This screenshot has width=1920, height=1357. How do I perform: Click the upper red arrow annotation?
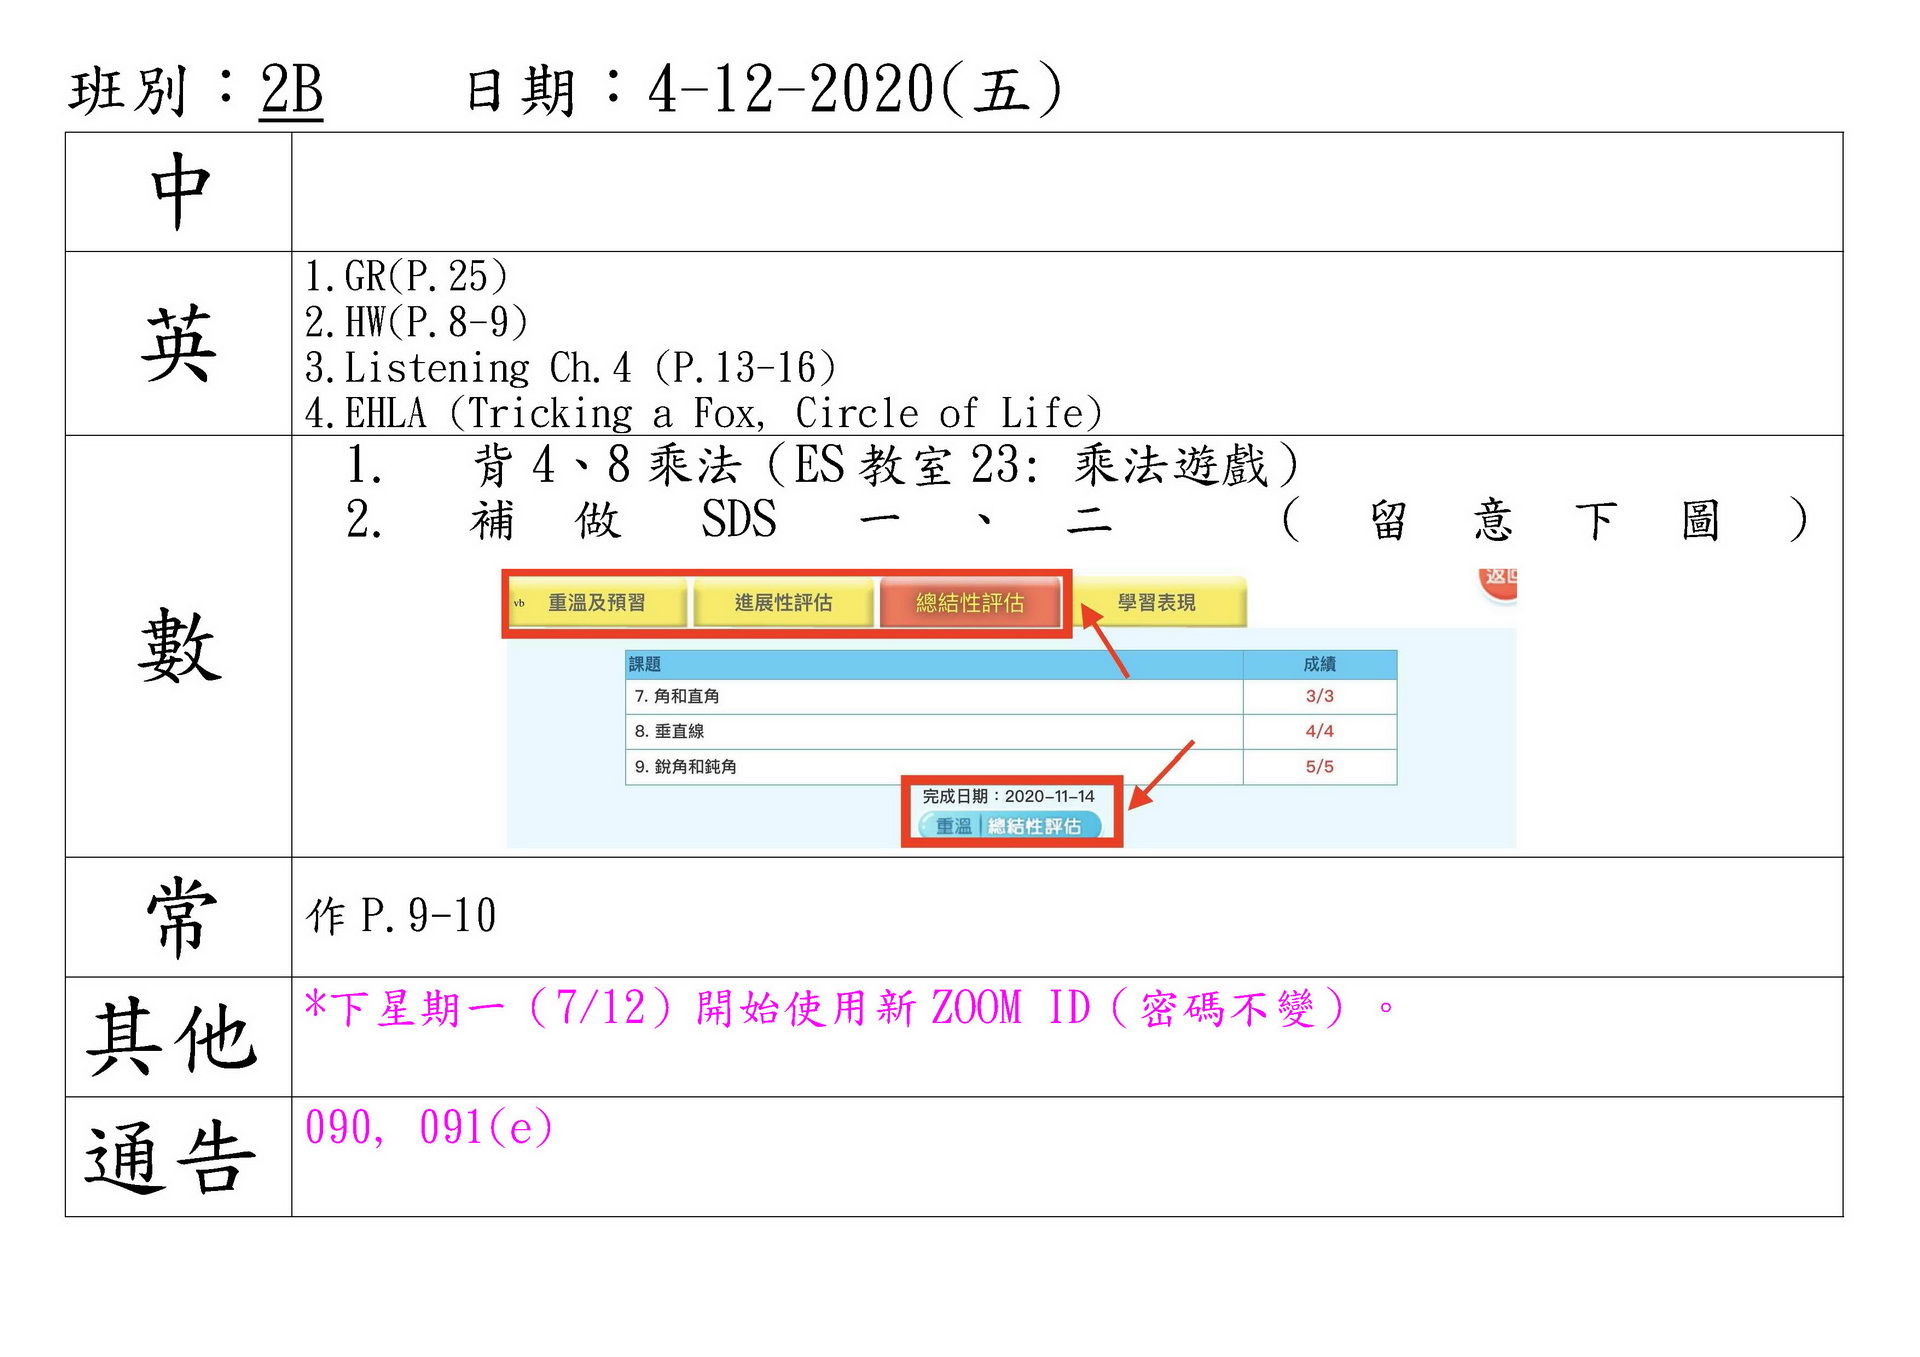click(x=1106, y=646)
